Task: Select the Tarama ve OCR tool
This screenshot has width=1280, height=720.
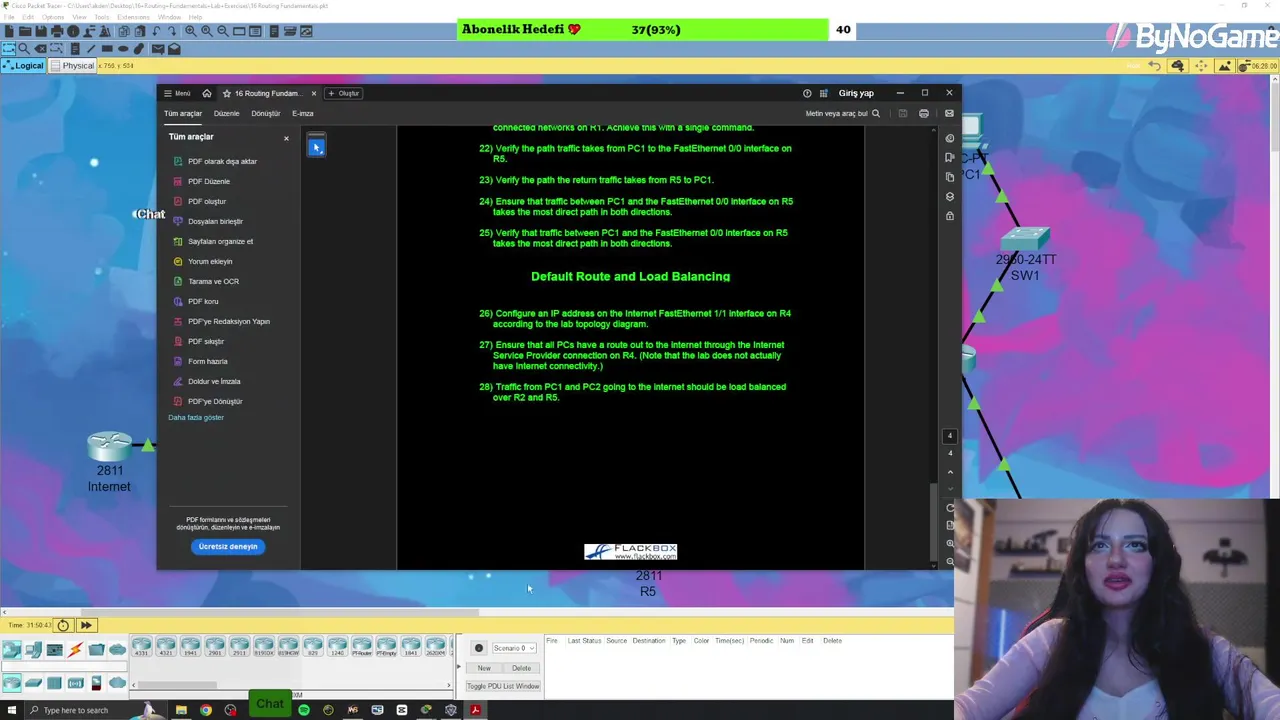Action: coord(206,281)
